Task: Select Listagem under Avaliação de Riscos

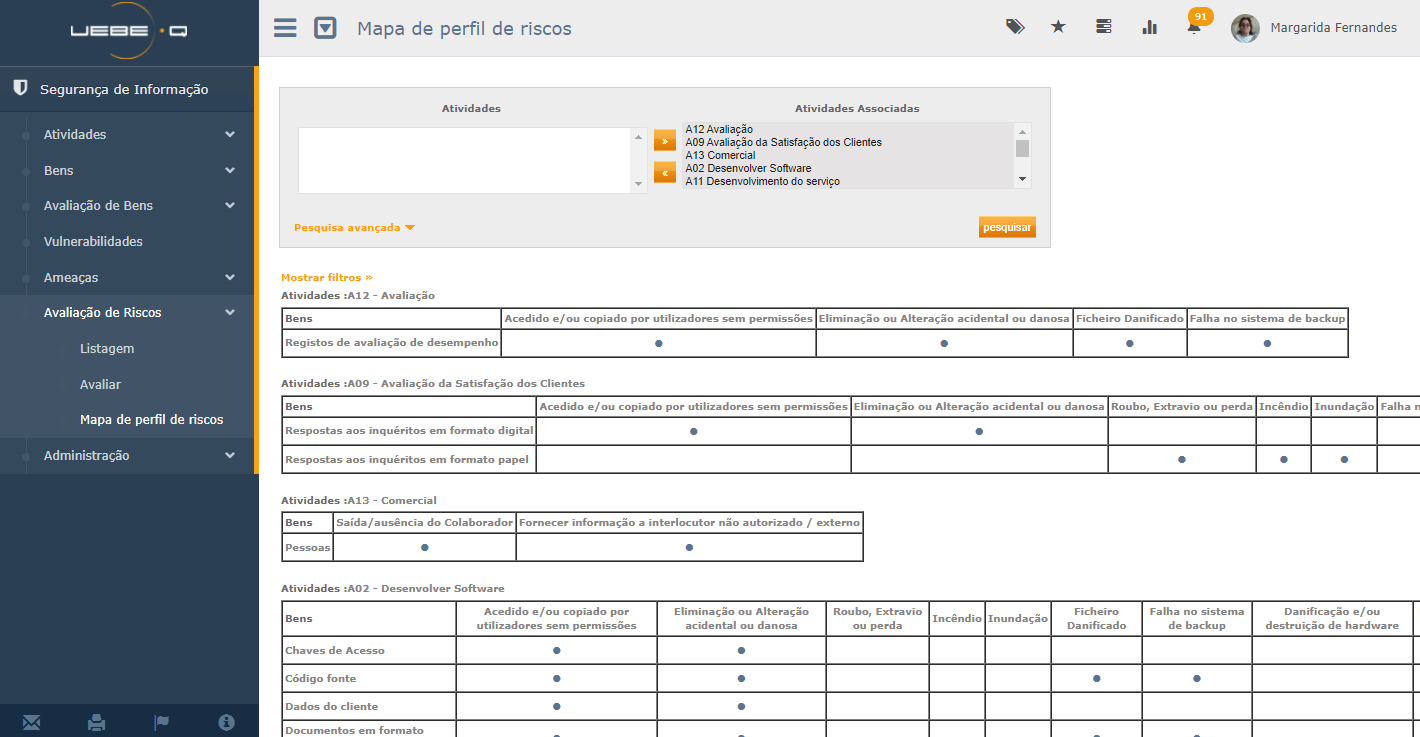Action: (x=107, y=349)
